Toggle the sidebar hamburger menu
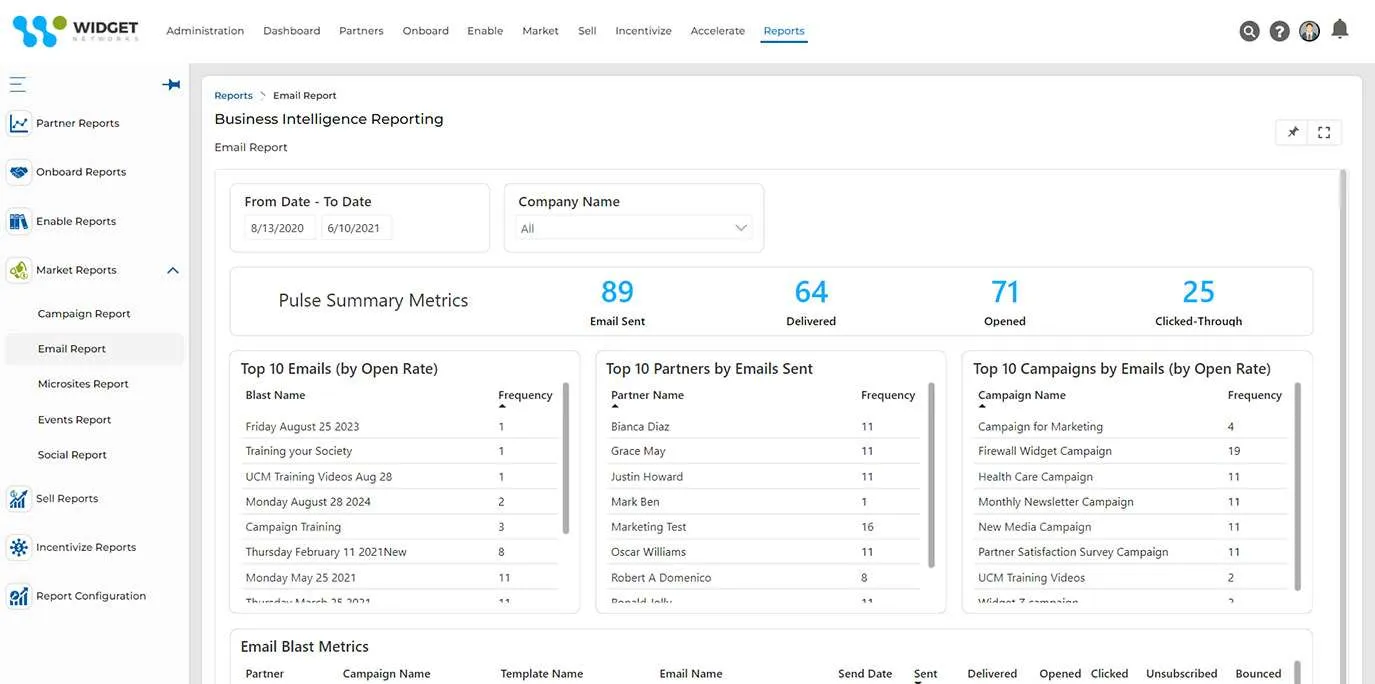The image size is (1375, 684). click(x=17, y=85)
